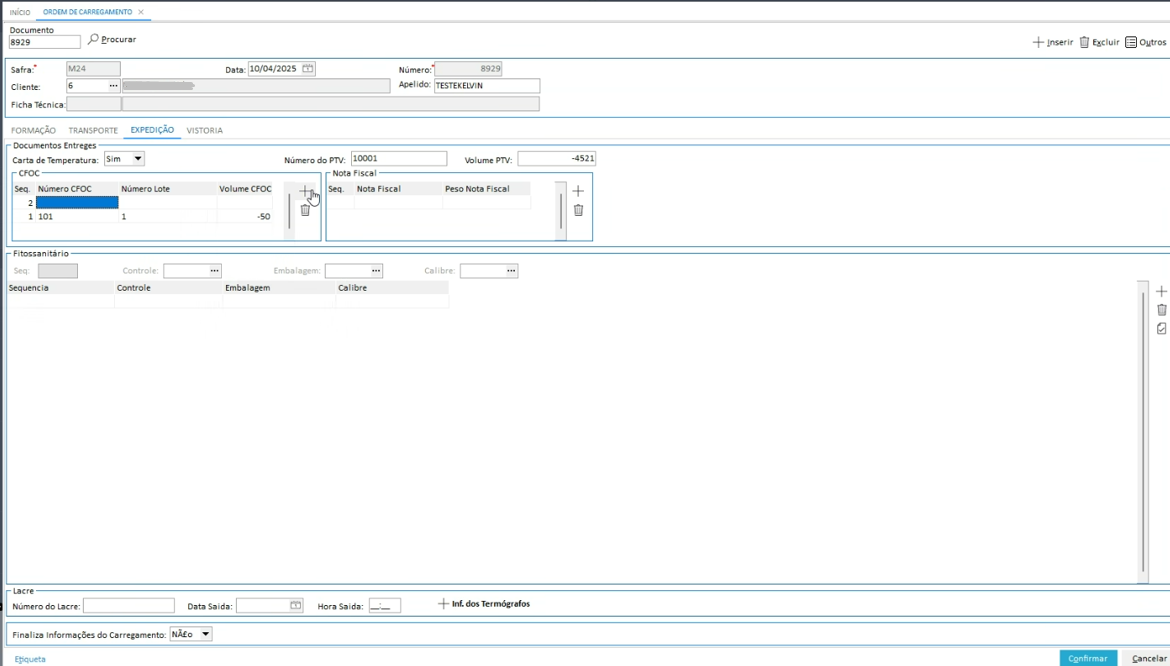Click the Calibre column header in grid
The width and height of the screenshot is (1170, 666).
(x=392, y=288)
